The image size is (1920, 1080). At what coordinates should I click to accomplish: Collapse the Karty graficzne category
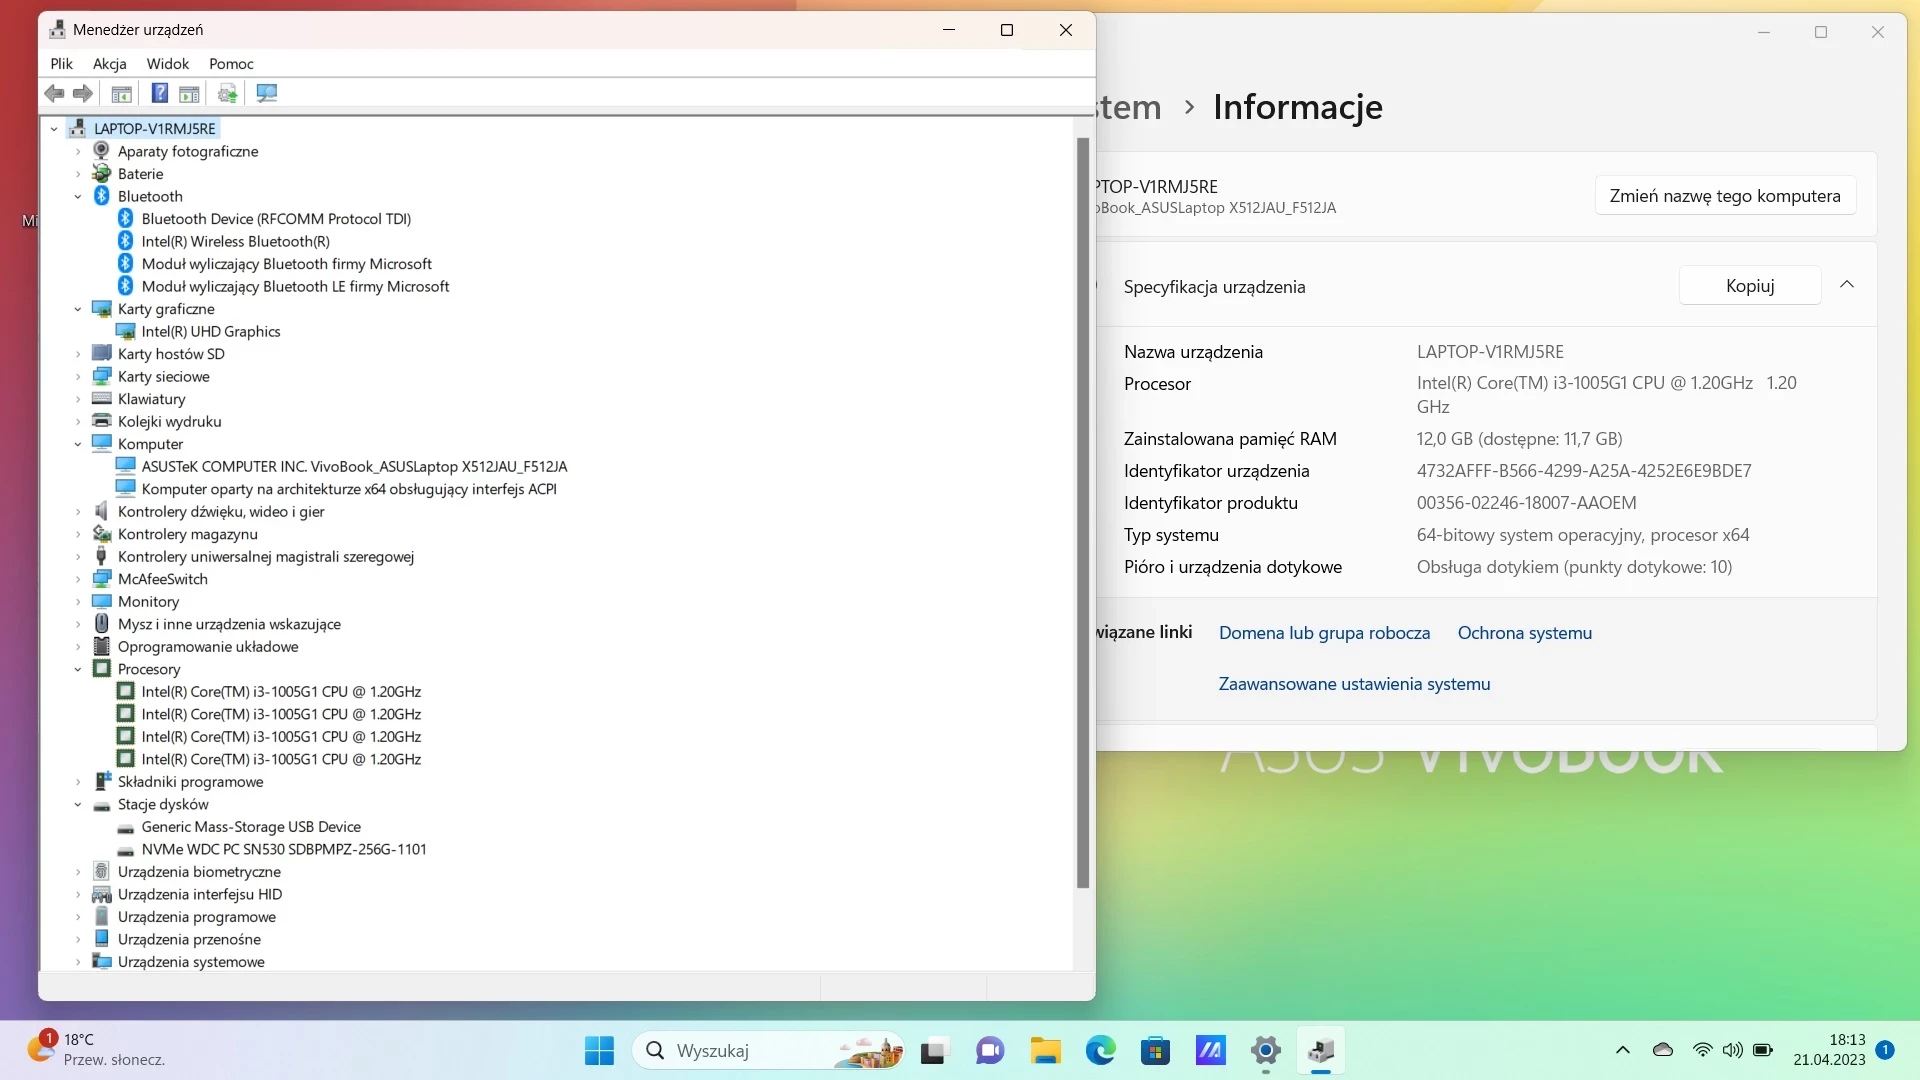coord(78,309)
